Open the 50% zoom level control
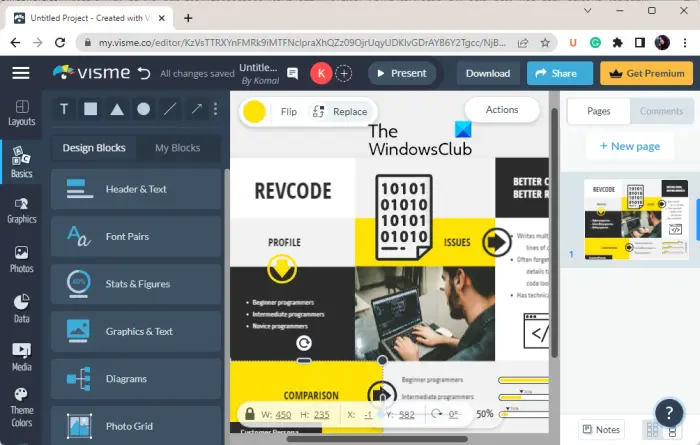Viewport: 700px width, 445px height. click(484, 414)
